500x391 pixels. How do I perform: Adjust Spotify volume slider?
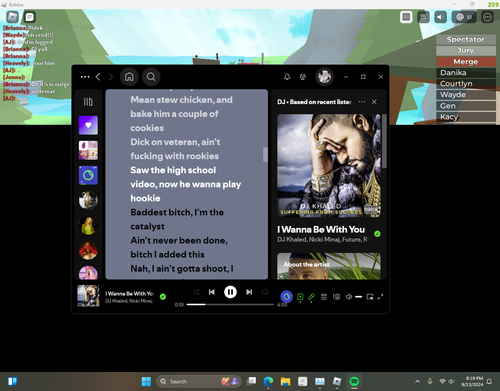[x=359, y=297]
